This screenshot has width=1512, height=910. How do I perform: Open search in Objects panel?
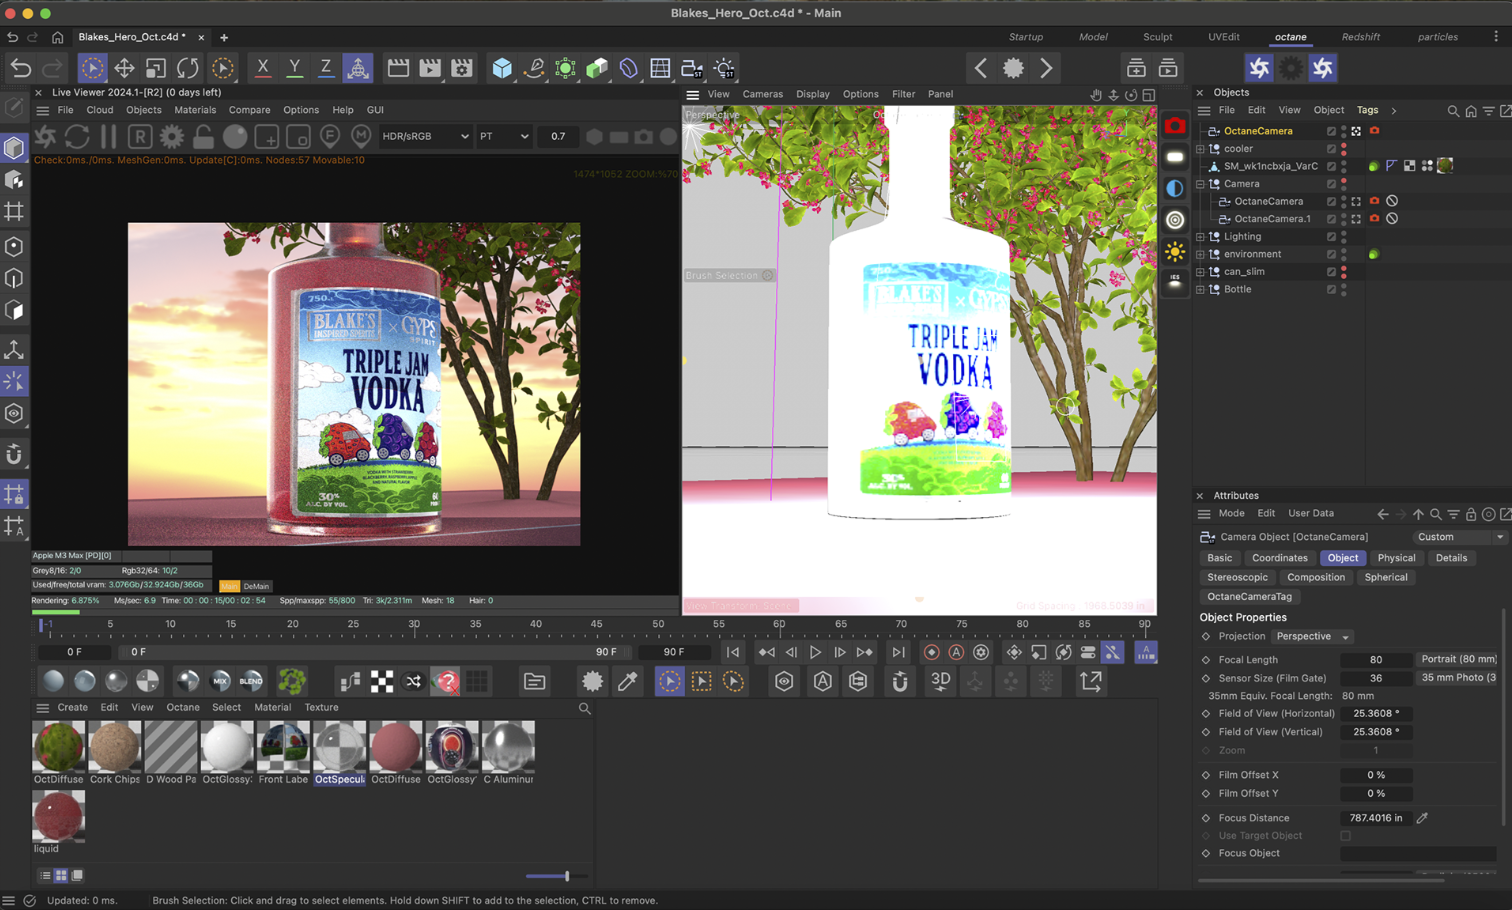click(1453, 111)
